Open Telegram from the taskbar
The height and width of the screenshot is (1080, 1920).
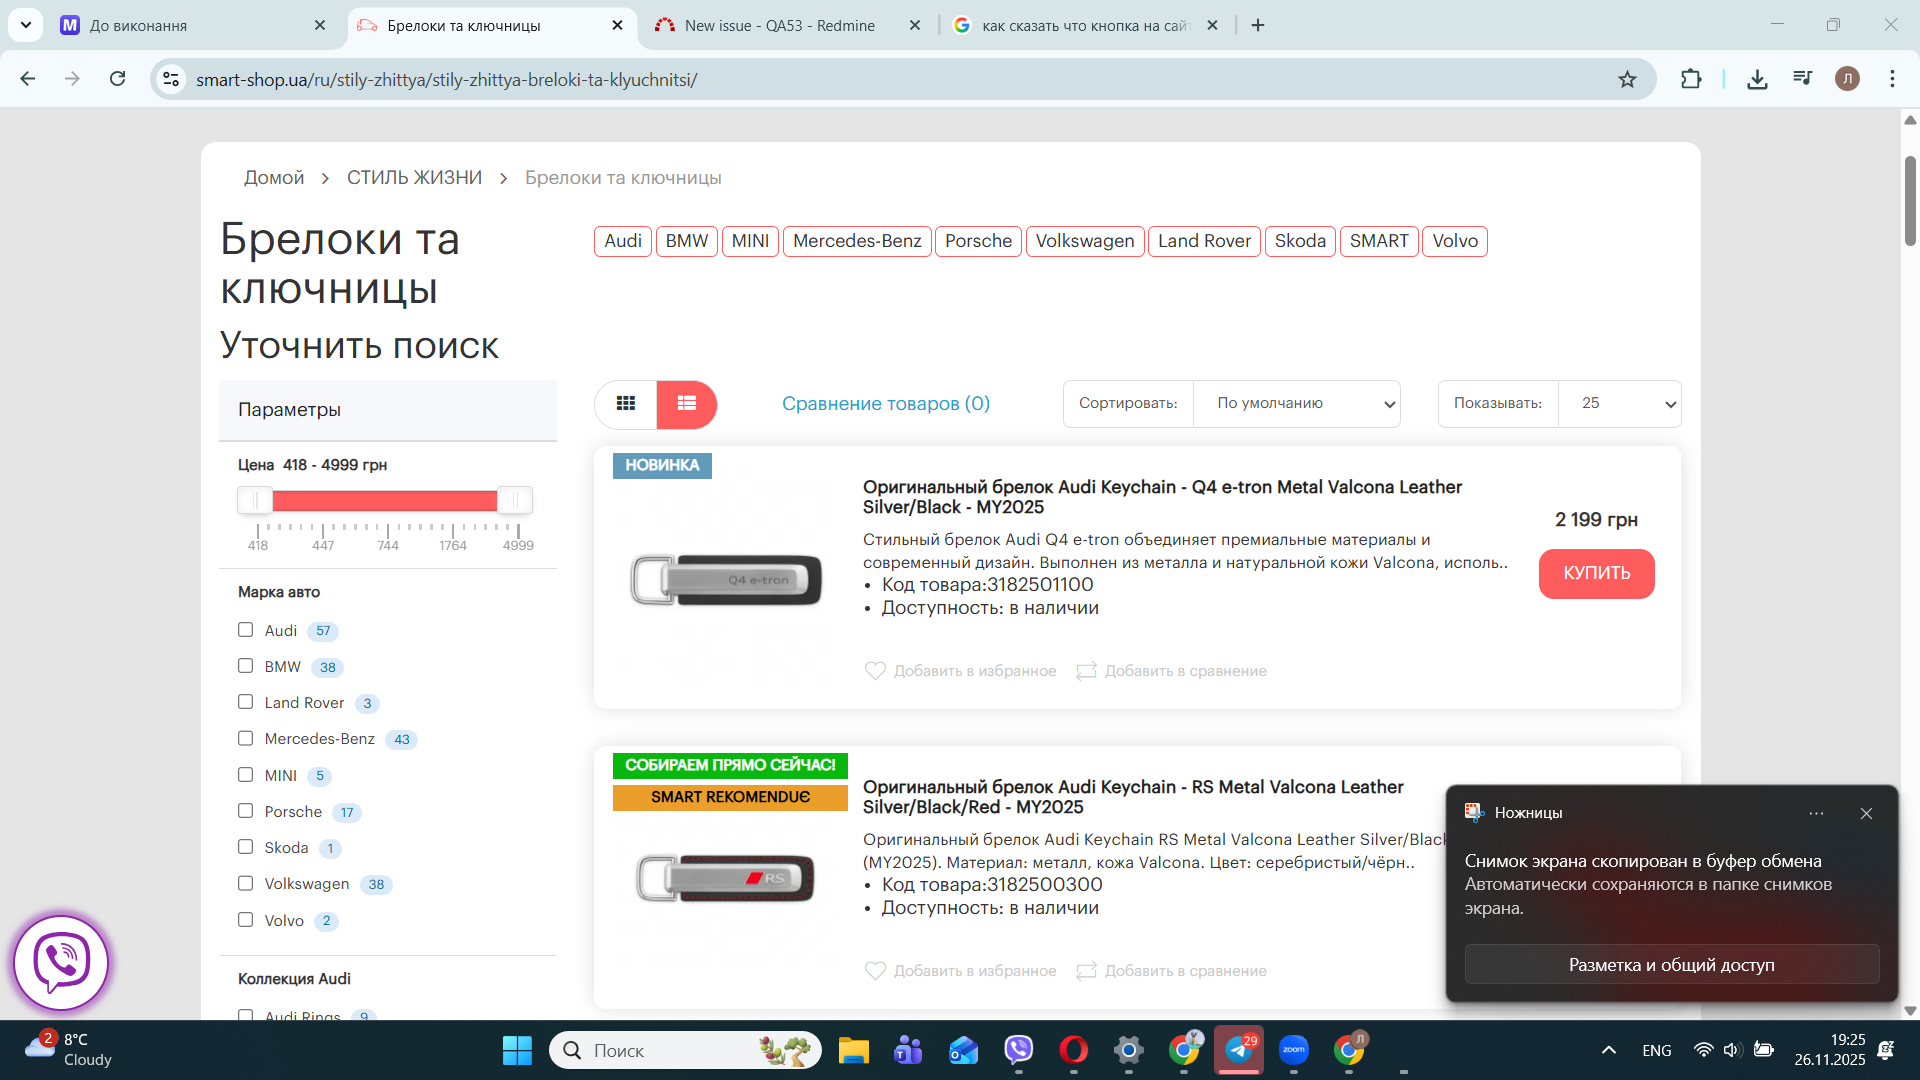pos(1238,1050)
